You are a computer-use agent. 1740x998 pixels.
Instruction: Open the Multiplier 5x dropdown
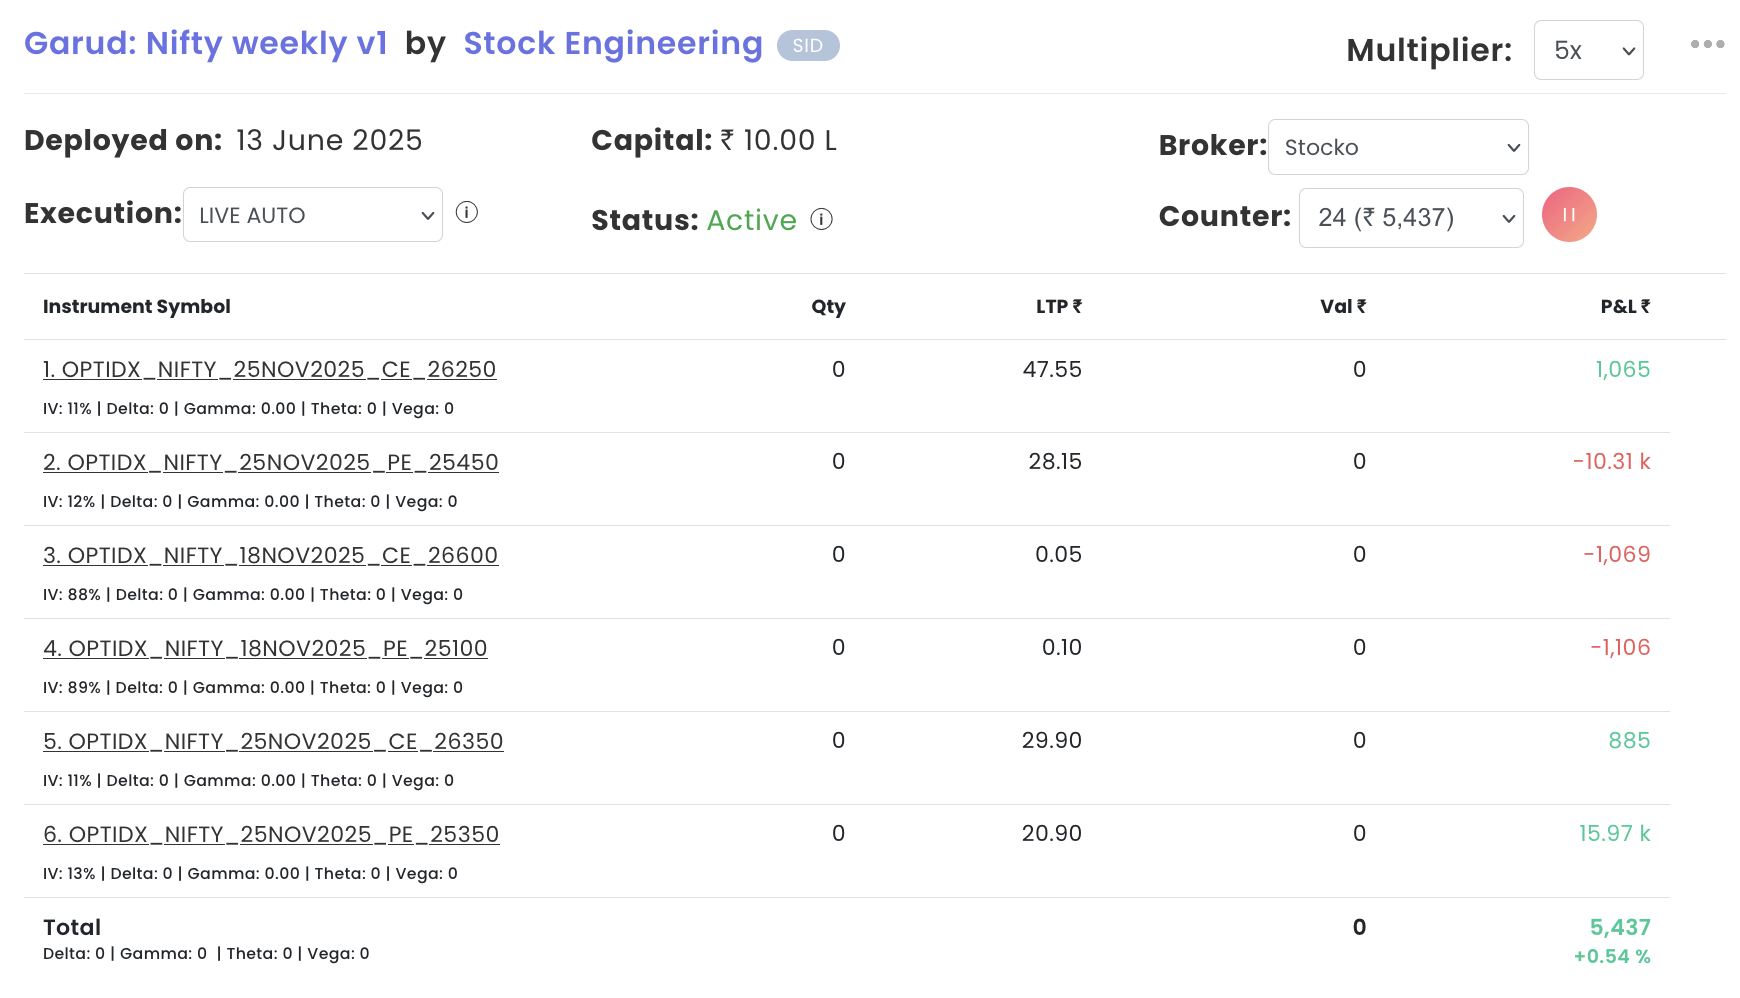coord(1588,50)
